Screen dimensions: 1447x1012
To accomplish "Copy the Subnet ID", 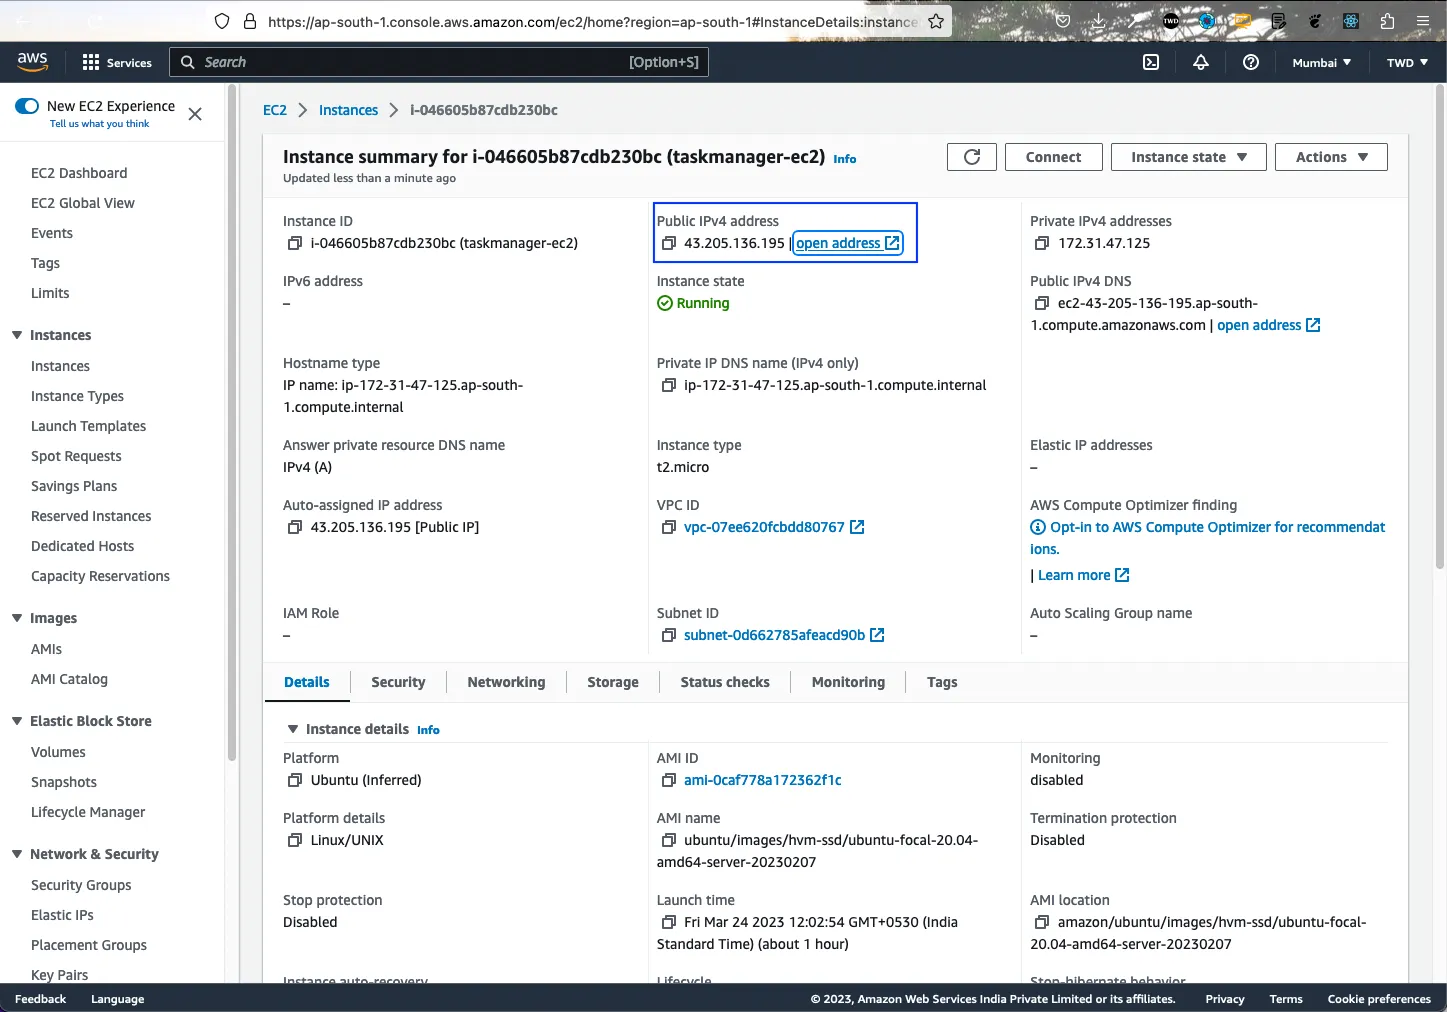I will pos(669,635).
